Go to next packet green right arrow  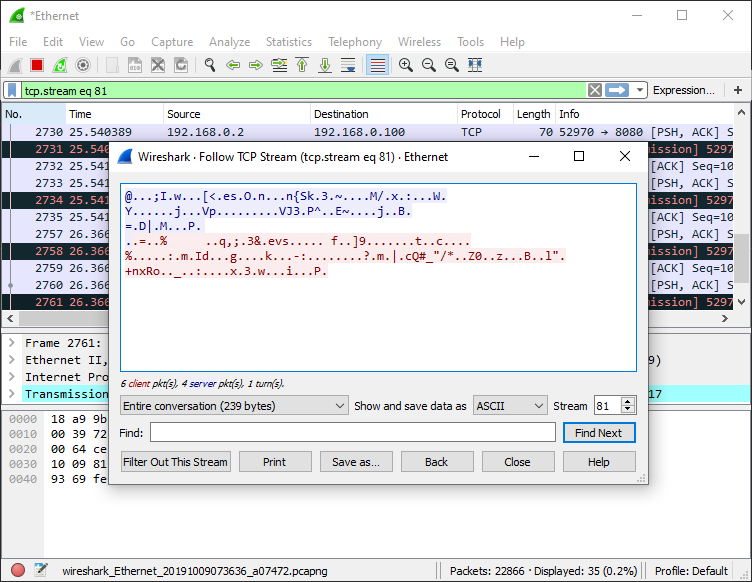(x=256, y=65)
